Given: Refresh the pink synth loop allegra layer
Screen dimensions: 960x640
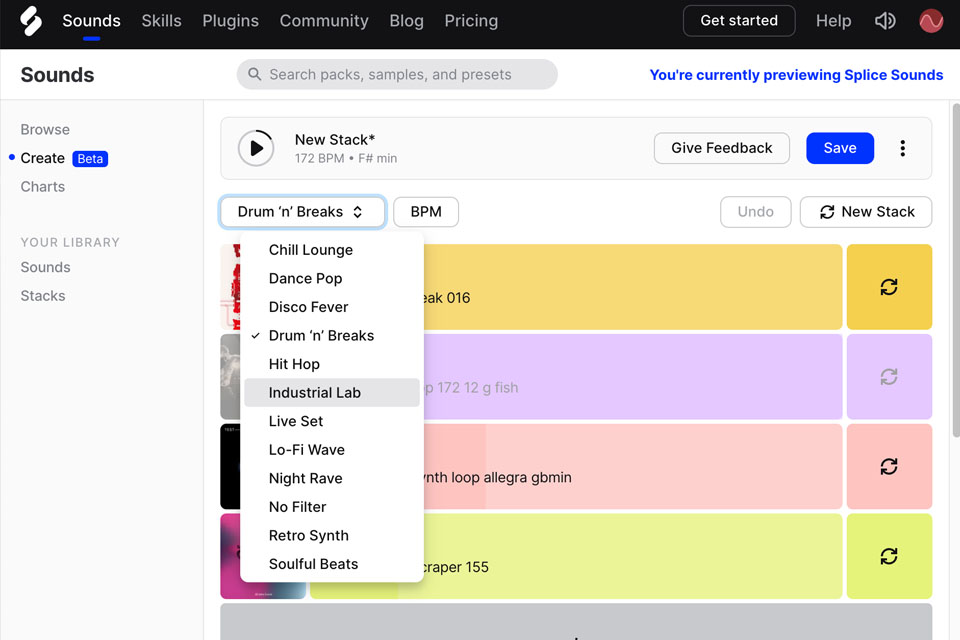Looking at the screenshot, I should click(889, 467).
